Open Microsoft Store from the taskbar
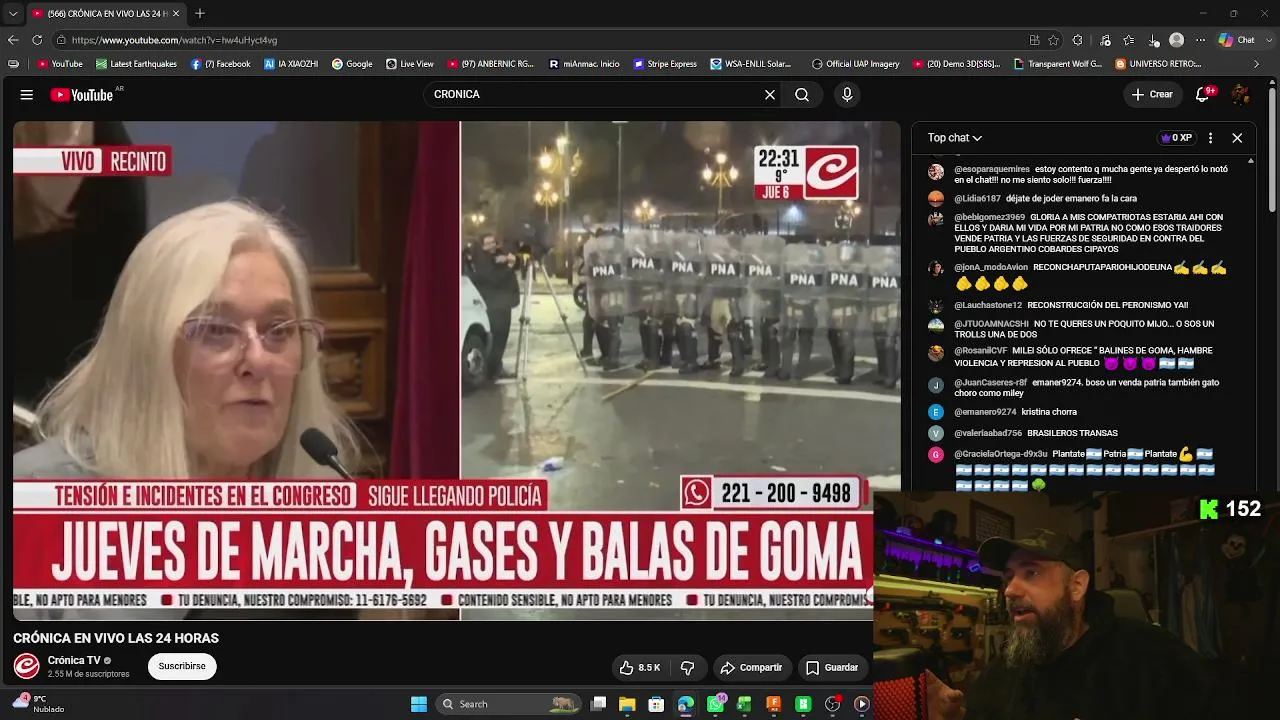Screen dimensions: 1280x720 pos(656,704)
